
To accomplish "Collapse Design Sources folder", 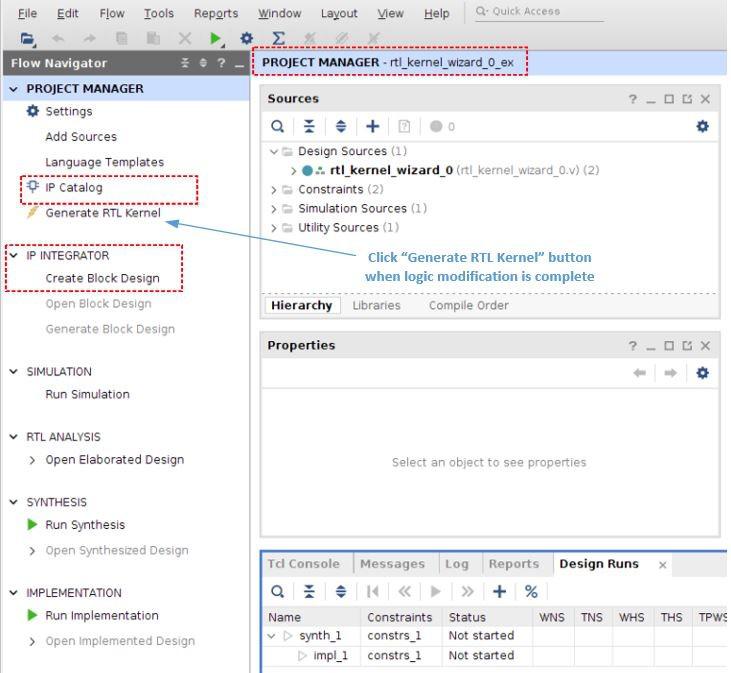I will tap(274, 151).
